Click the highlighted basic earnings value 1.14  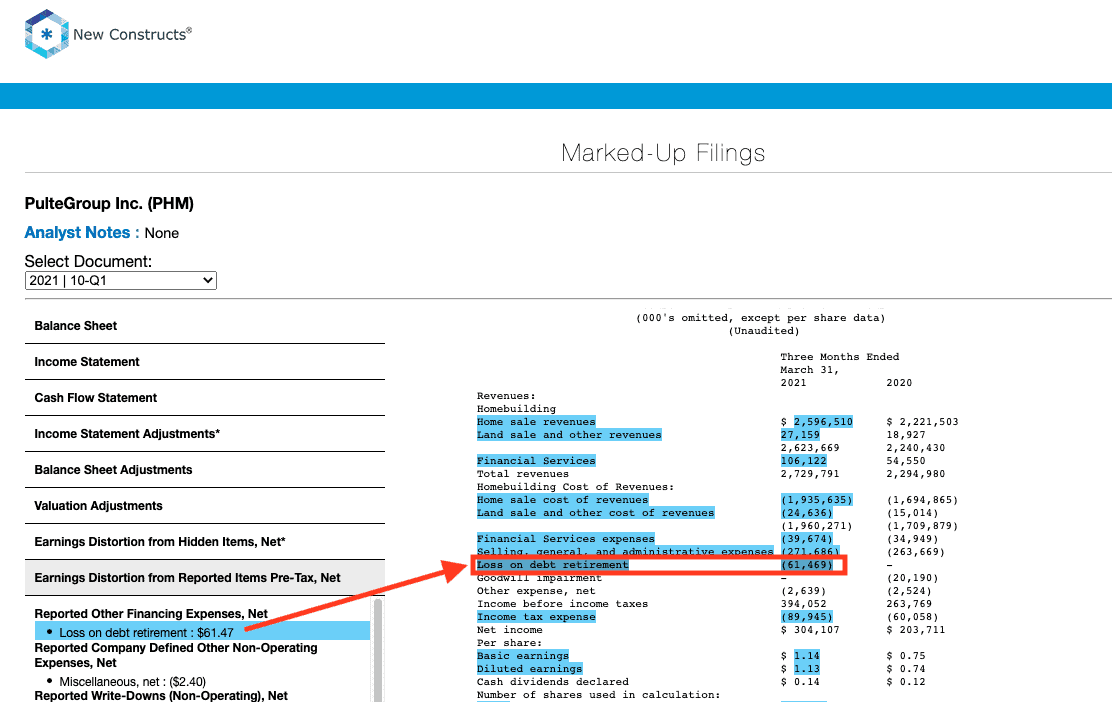coord(806,656)
